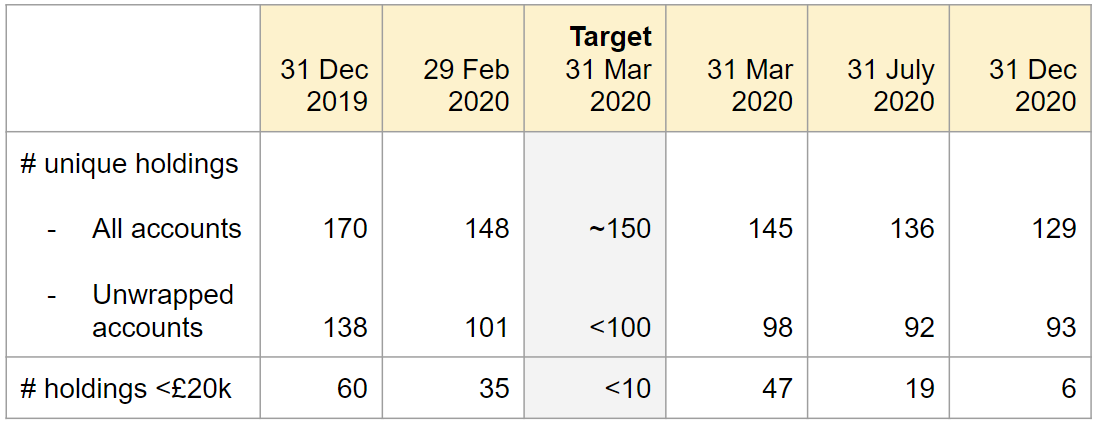Image resolution: width=1094 pixels, height=422 pixels.
Task: Select the cell showing 6
Action: [x=1068, y=388]
